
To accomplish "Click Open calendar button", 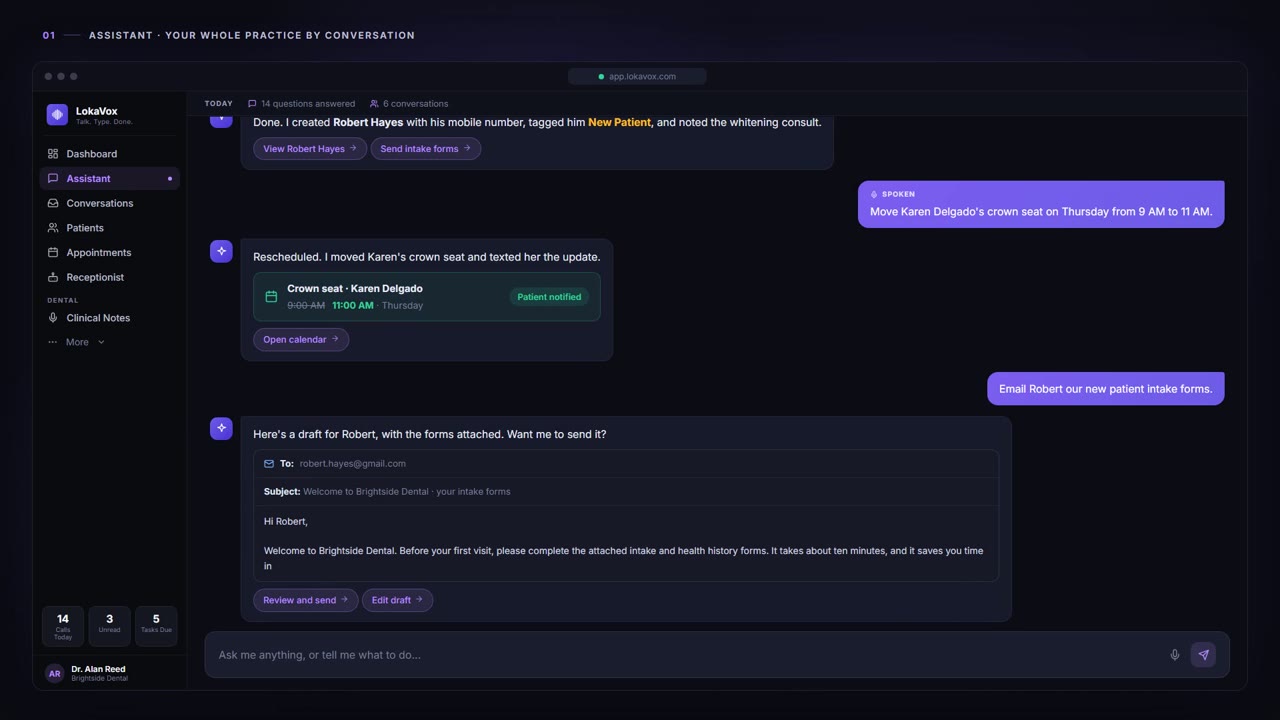I will pos(301,340).
